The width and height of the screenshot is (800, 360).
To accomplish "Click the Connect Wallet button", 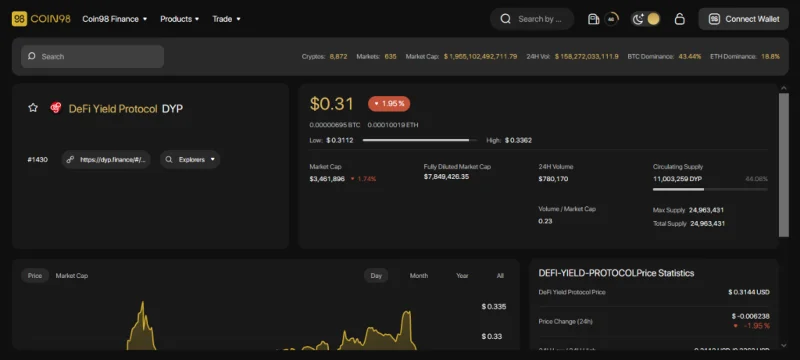I will pos(743,19).
